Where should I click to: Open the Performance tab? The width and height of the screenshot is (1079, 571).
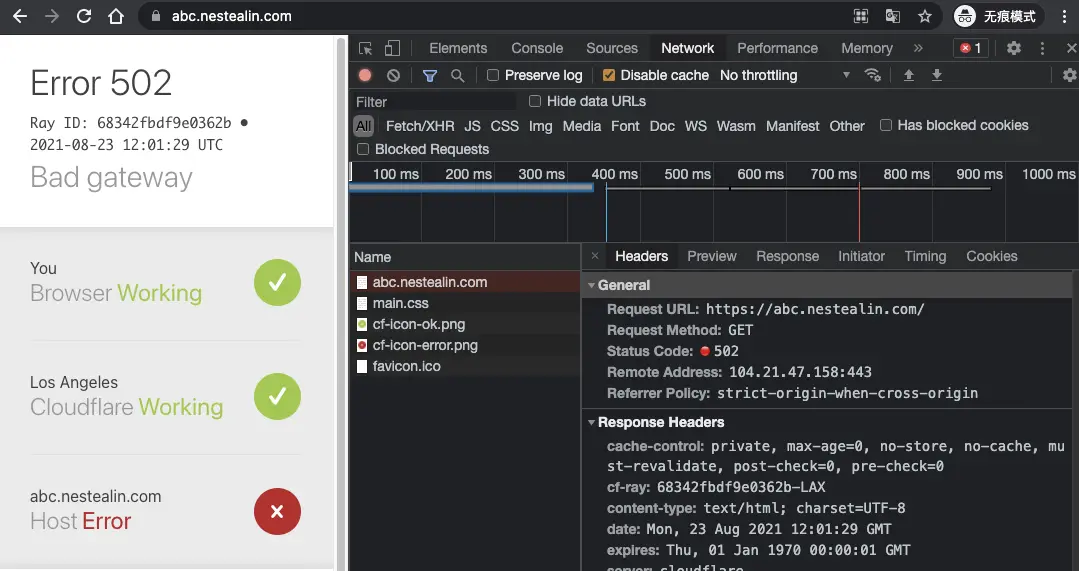(x=778, y=48)
